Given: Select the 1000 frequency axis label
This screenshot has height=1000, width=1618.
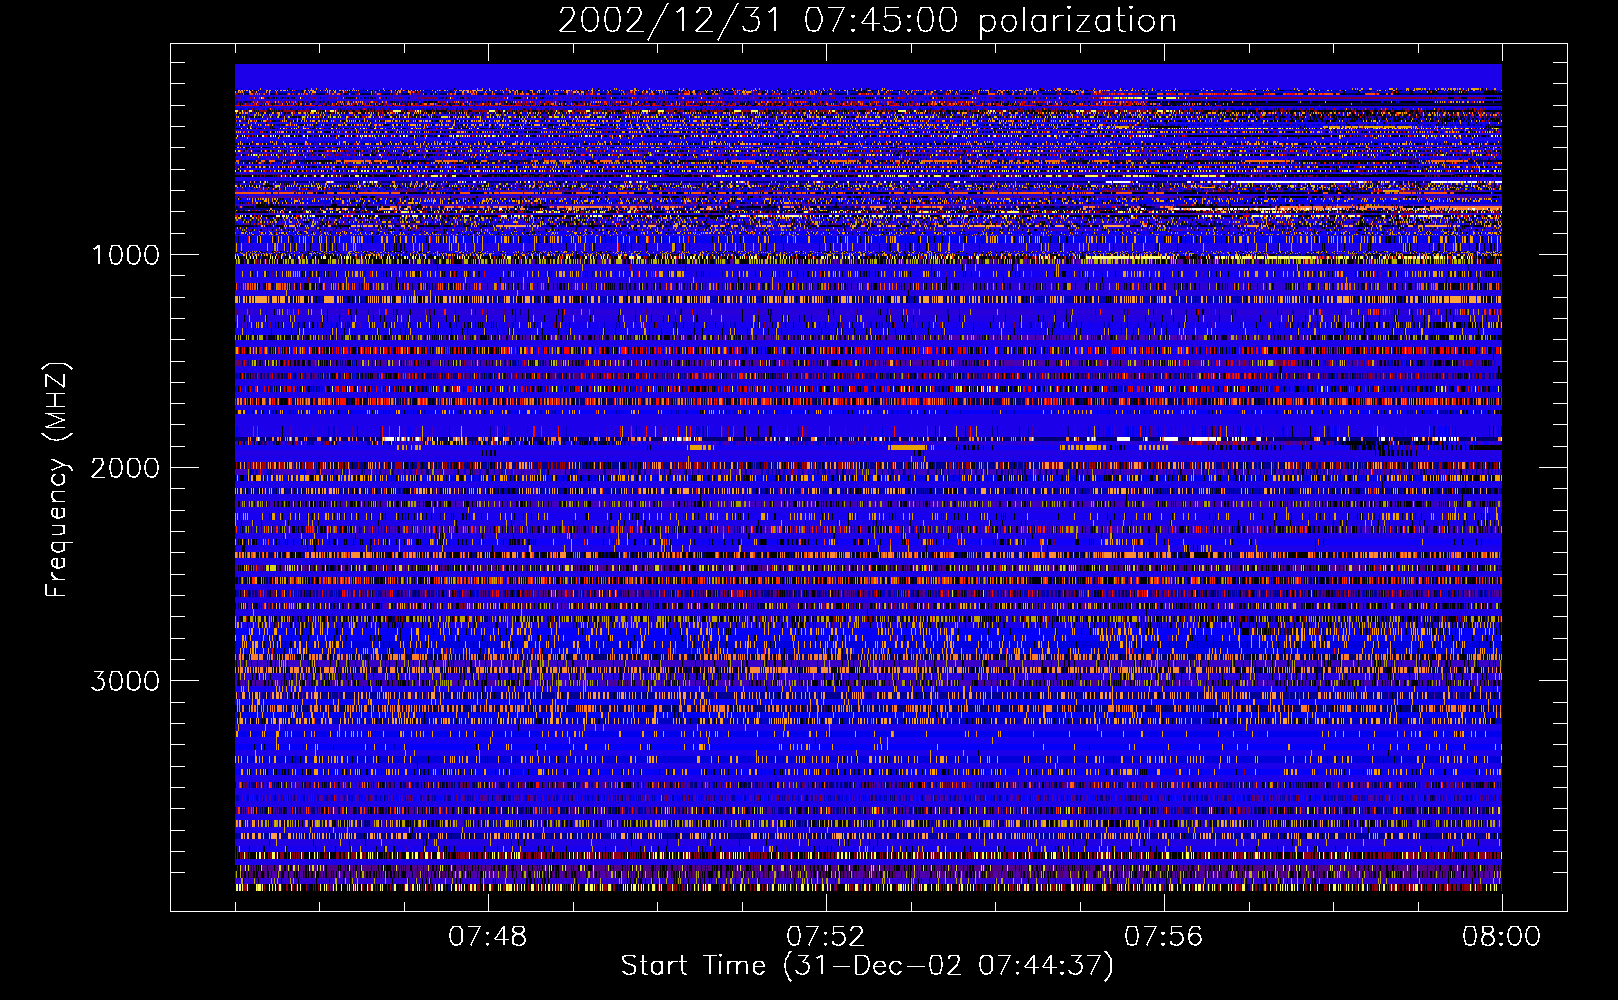Looking at the screenshot, I should click(125, 255).
